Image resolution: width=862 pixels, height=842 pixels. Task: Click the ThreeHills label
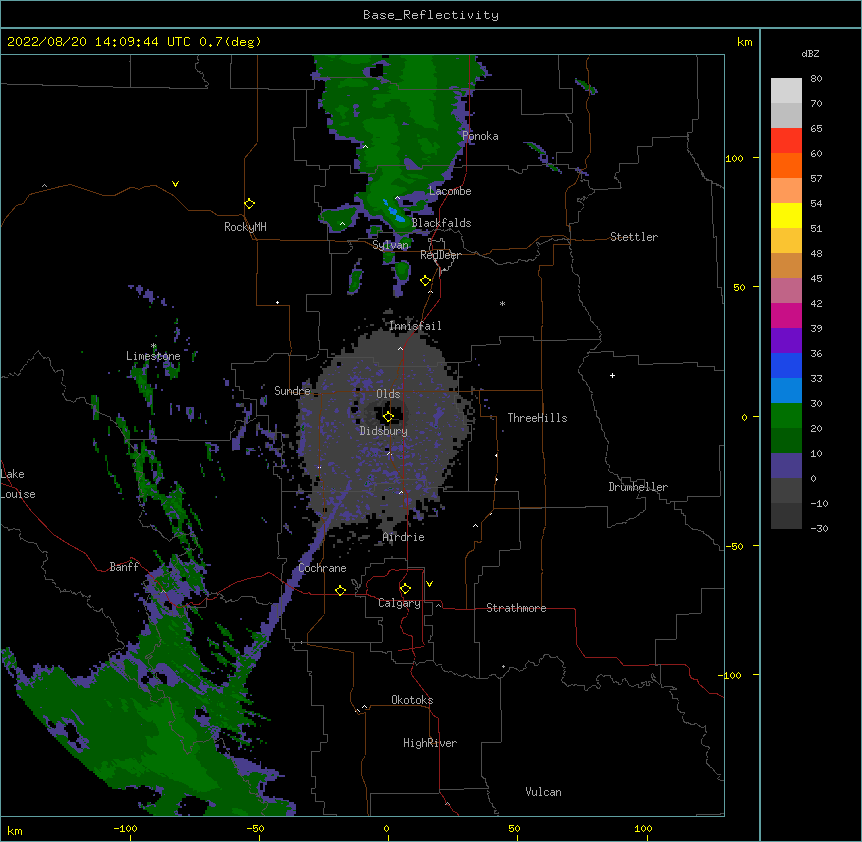(x=537, y=418)
